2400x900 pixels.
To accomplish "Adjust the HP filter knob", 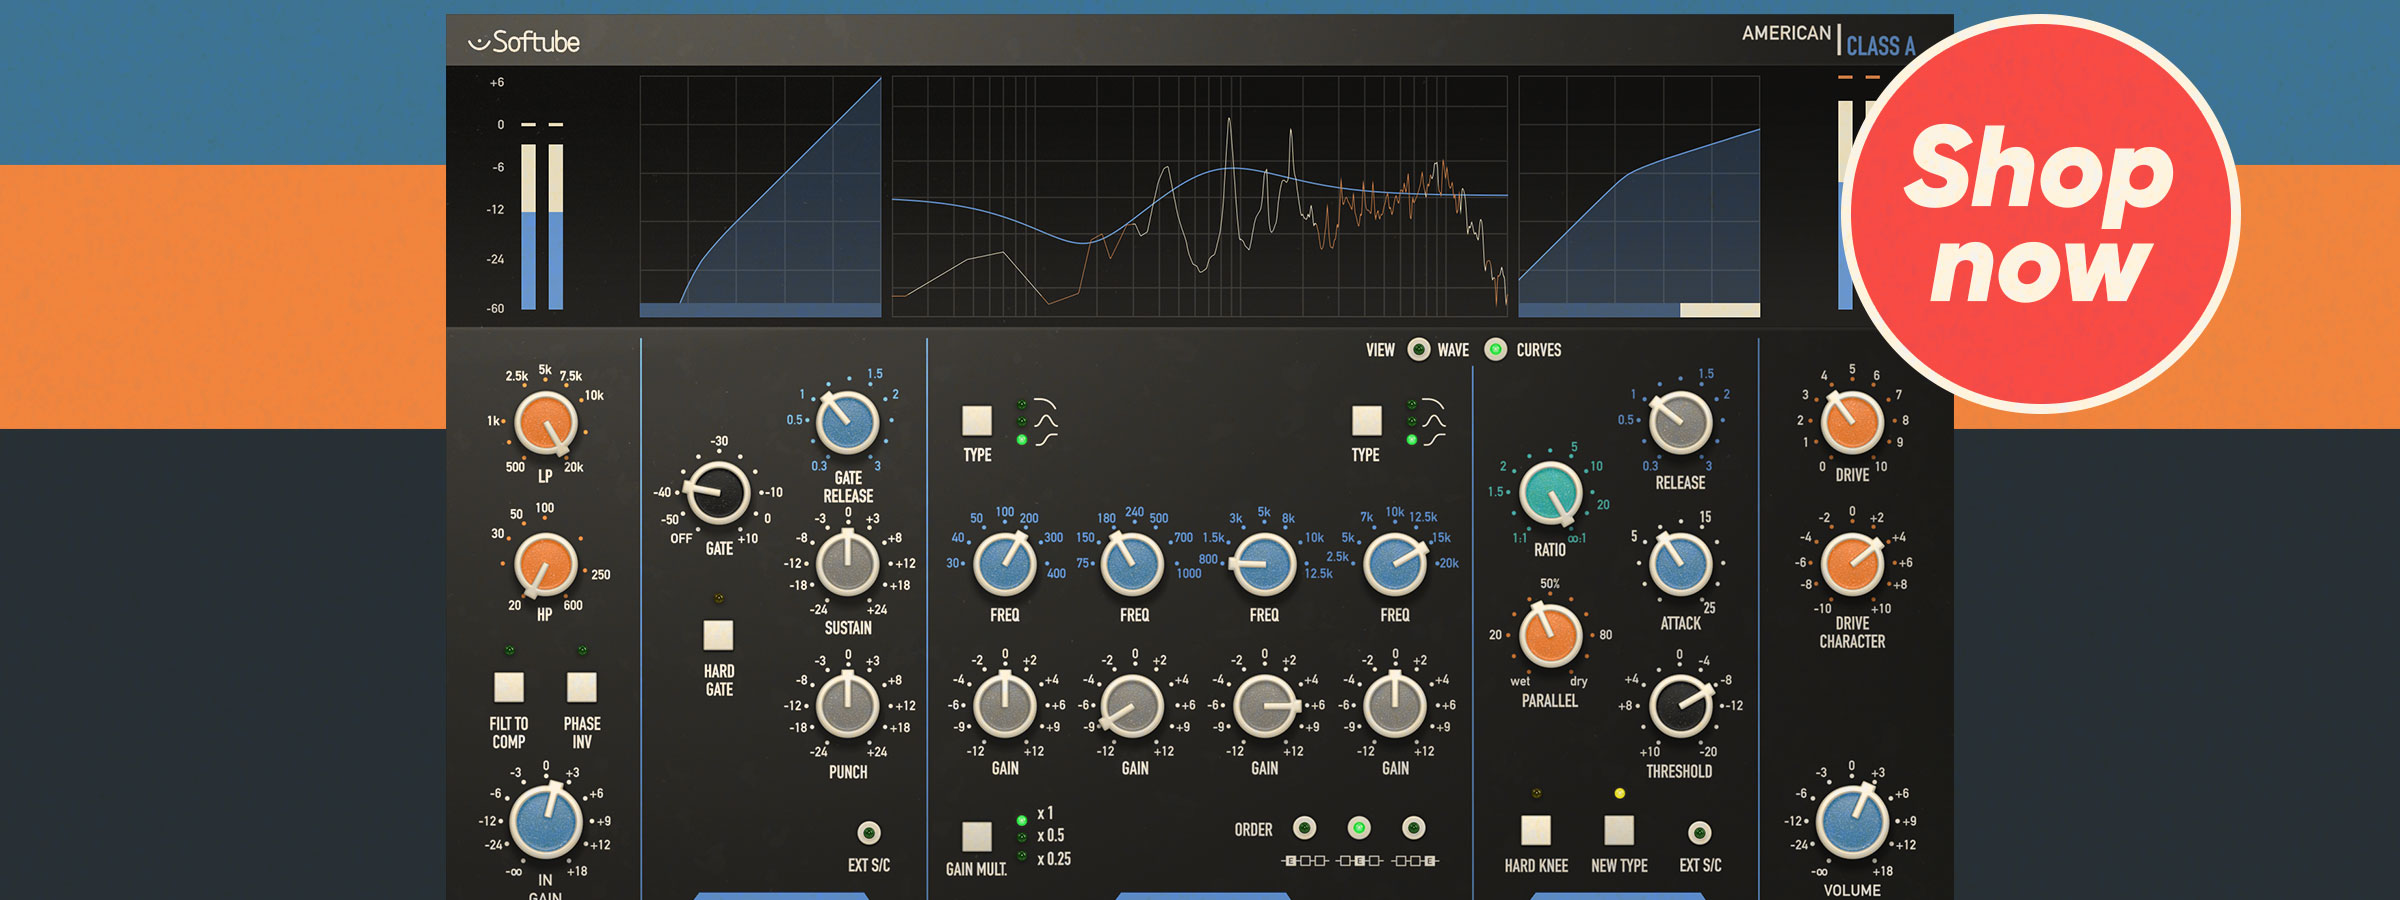I will pos(545,564).
